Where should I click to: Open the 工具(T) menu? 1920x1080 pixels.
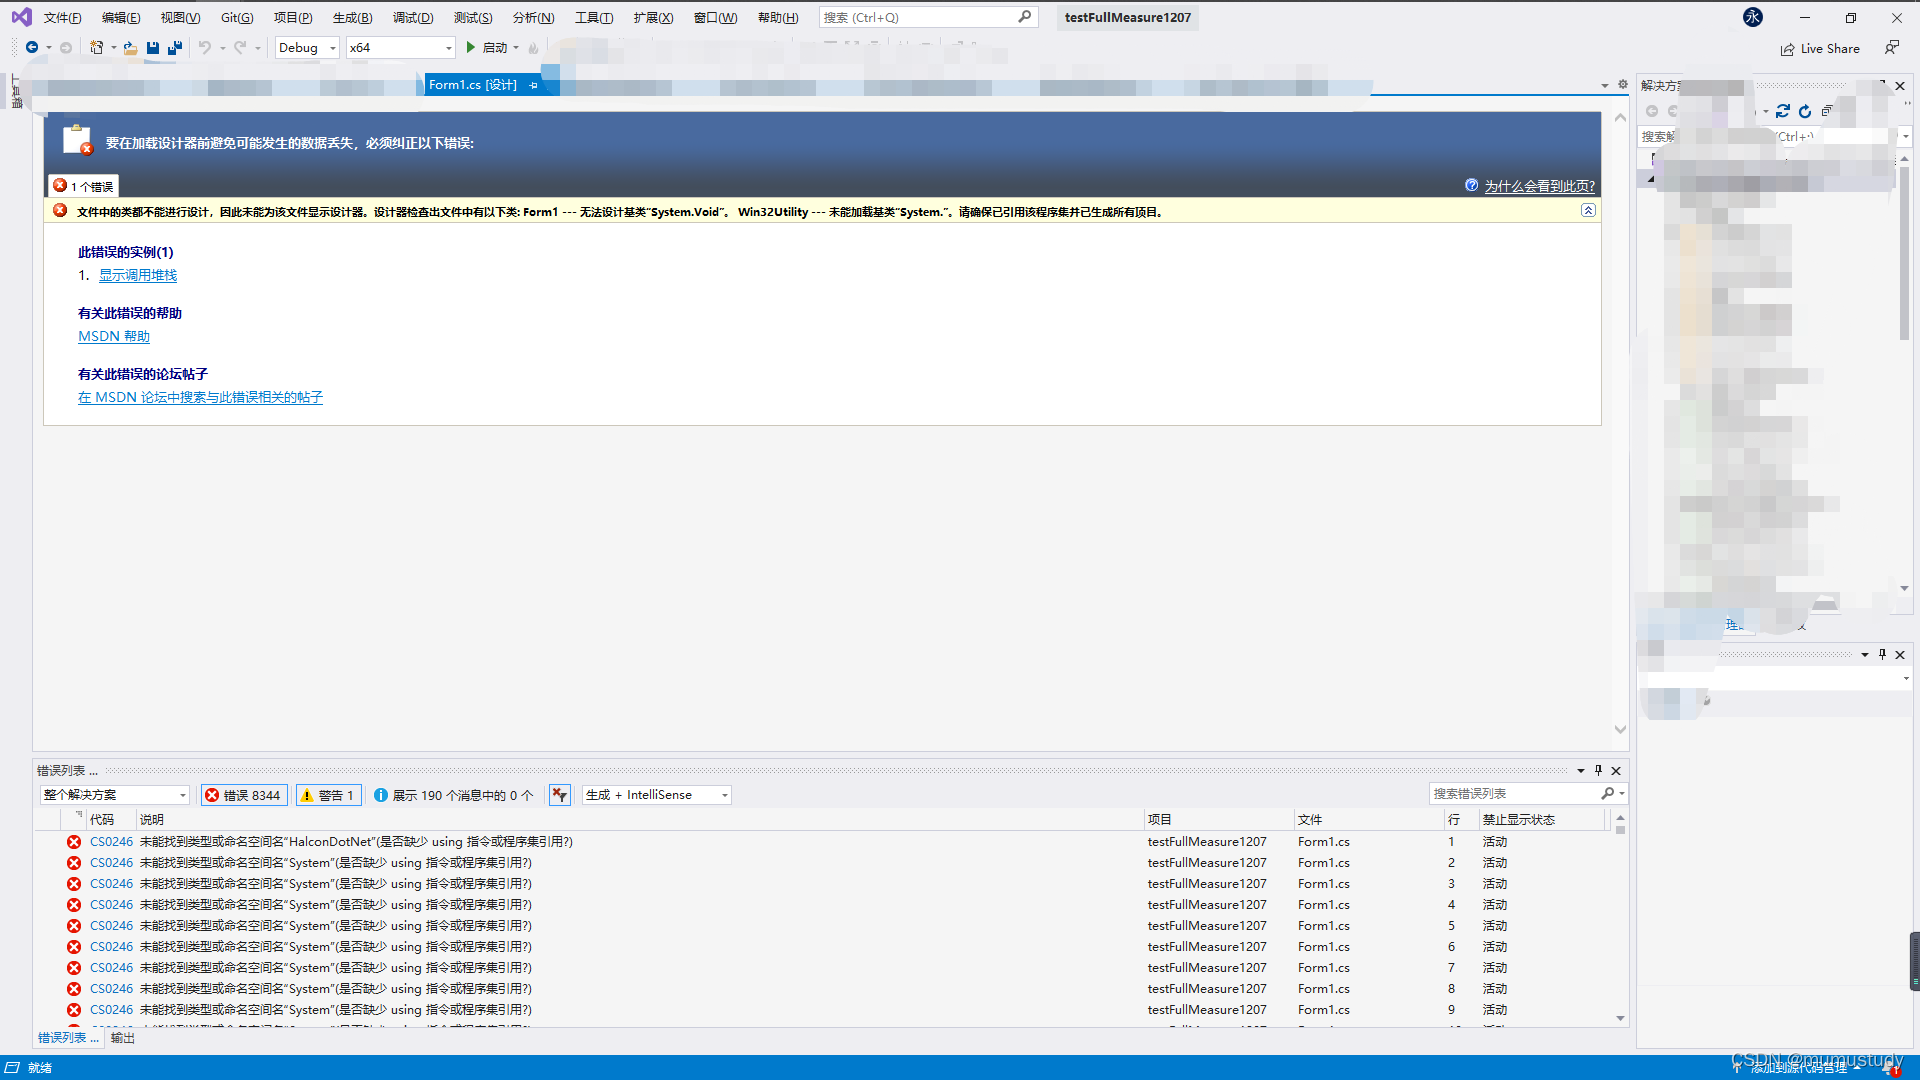point(594,17)
